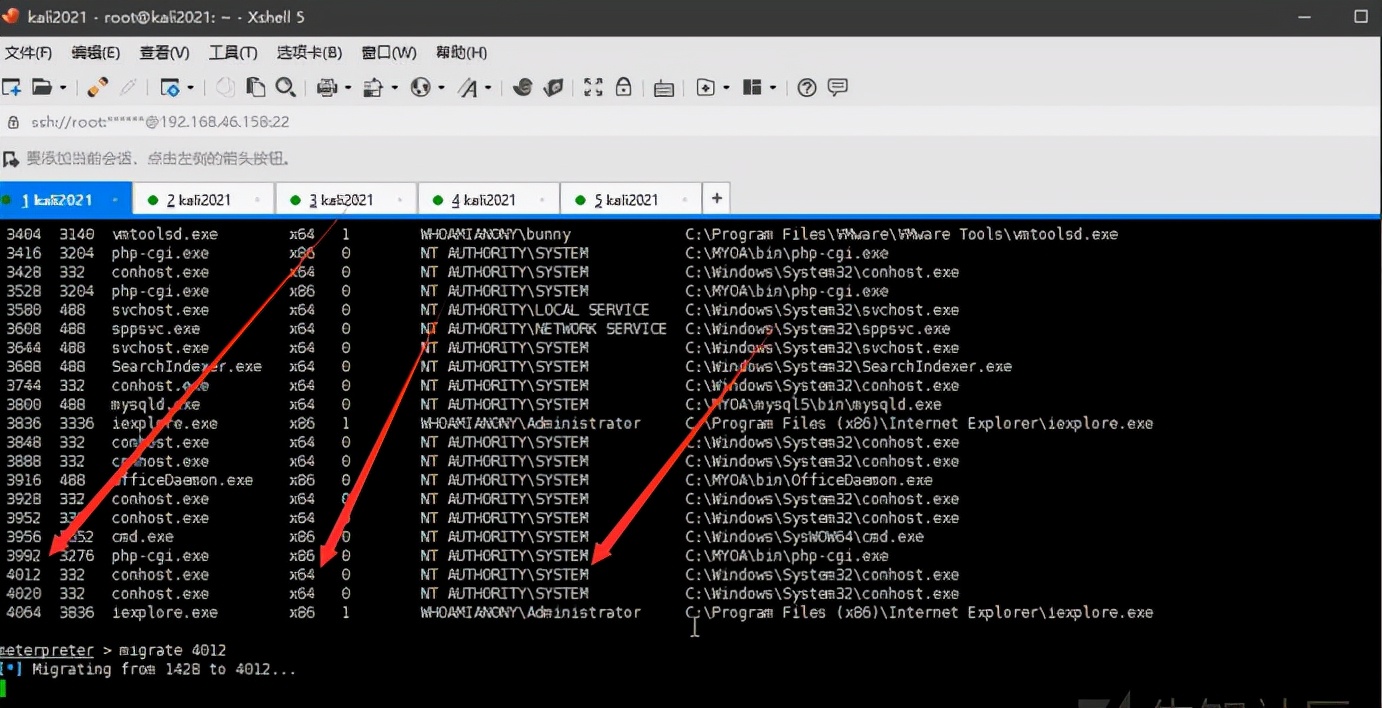1382x708 pixels.
Task: Click the 'migrate 4012' command text
Action: click(x=173, y=650)
